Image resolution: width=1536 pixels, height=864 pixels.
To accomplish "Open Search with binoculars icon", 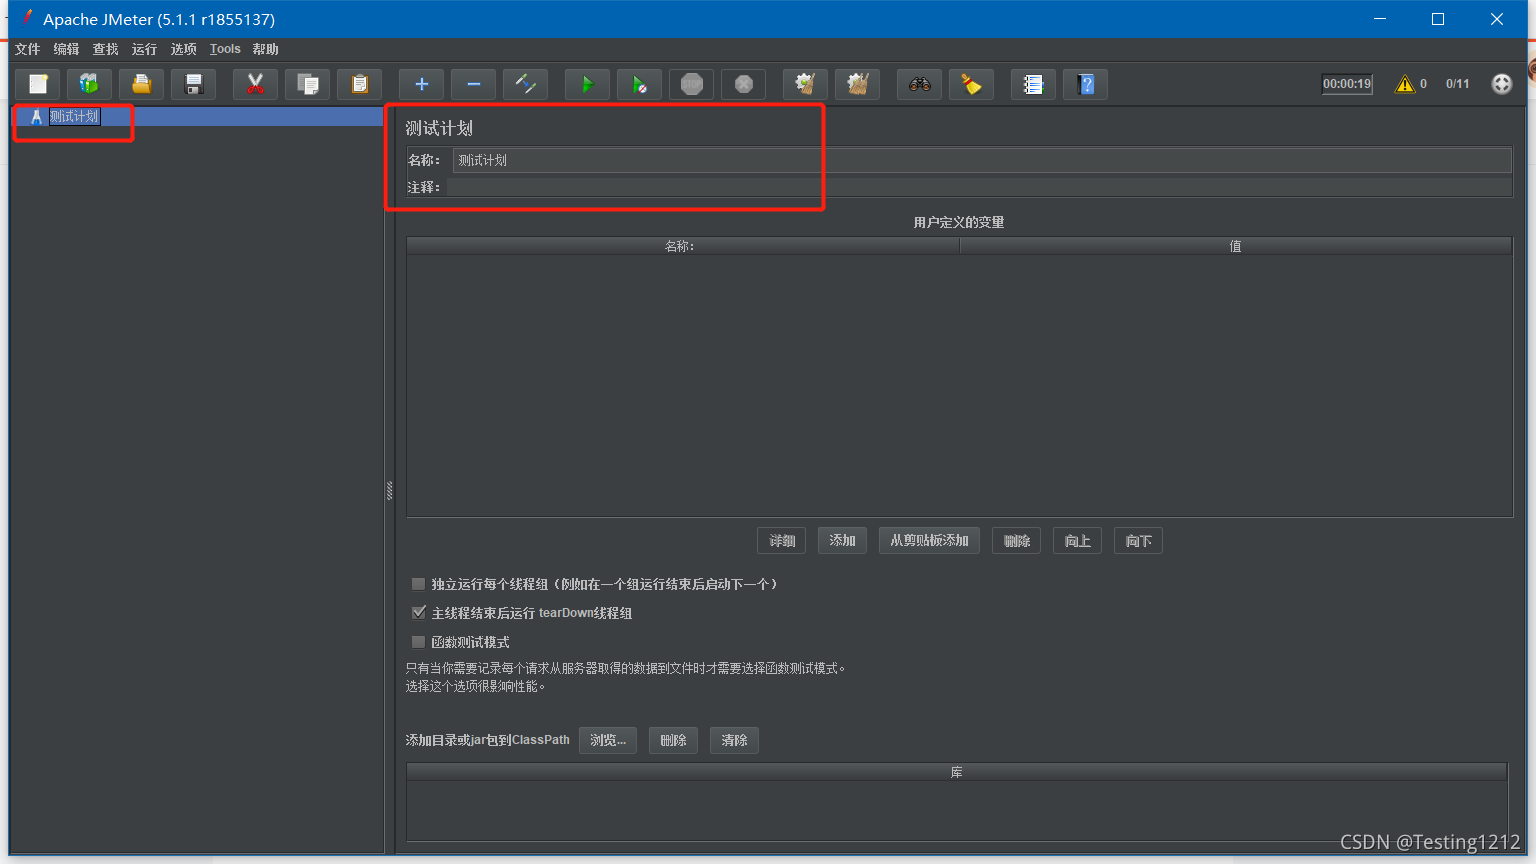I will (920, 84).
